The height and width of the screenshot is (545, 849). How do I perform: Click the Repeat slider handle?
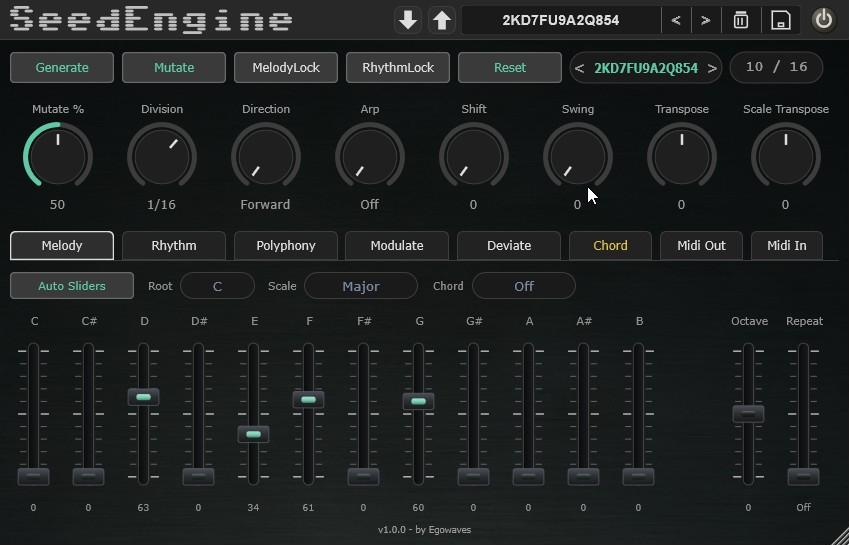click(x=804, y=477)
